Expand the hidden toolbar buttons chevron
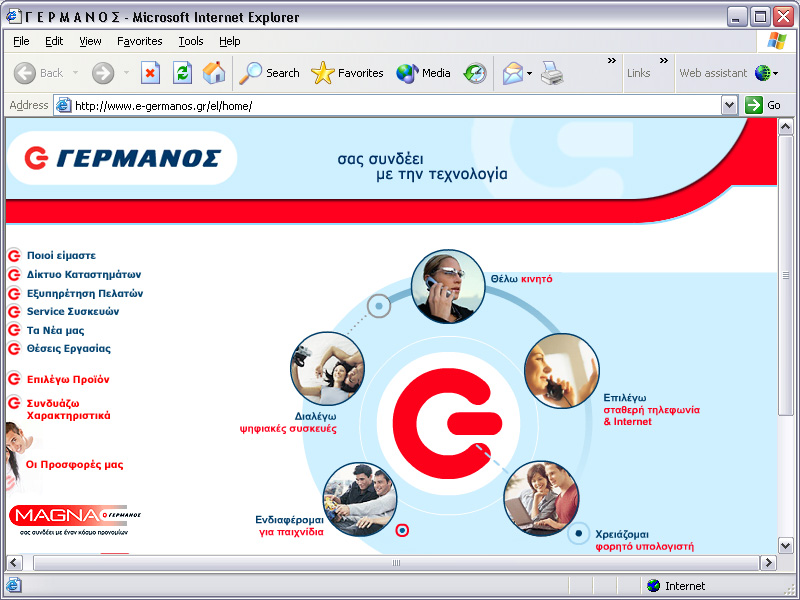 611,61
